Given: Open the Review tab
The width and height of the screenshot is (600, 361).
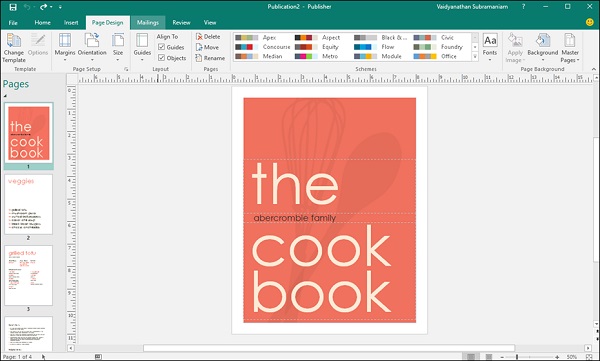Looking at the screenshot, I should coord(181,23).
